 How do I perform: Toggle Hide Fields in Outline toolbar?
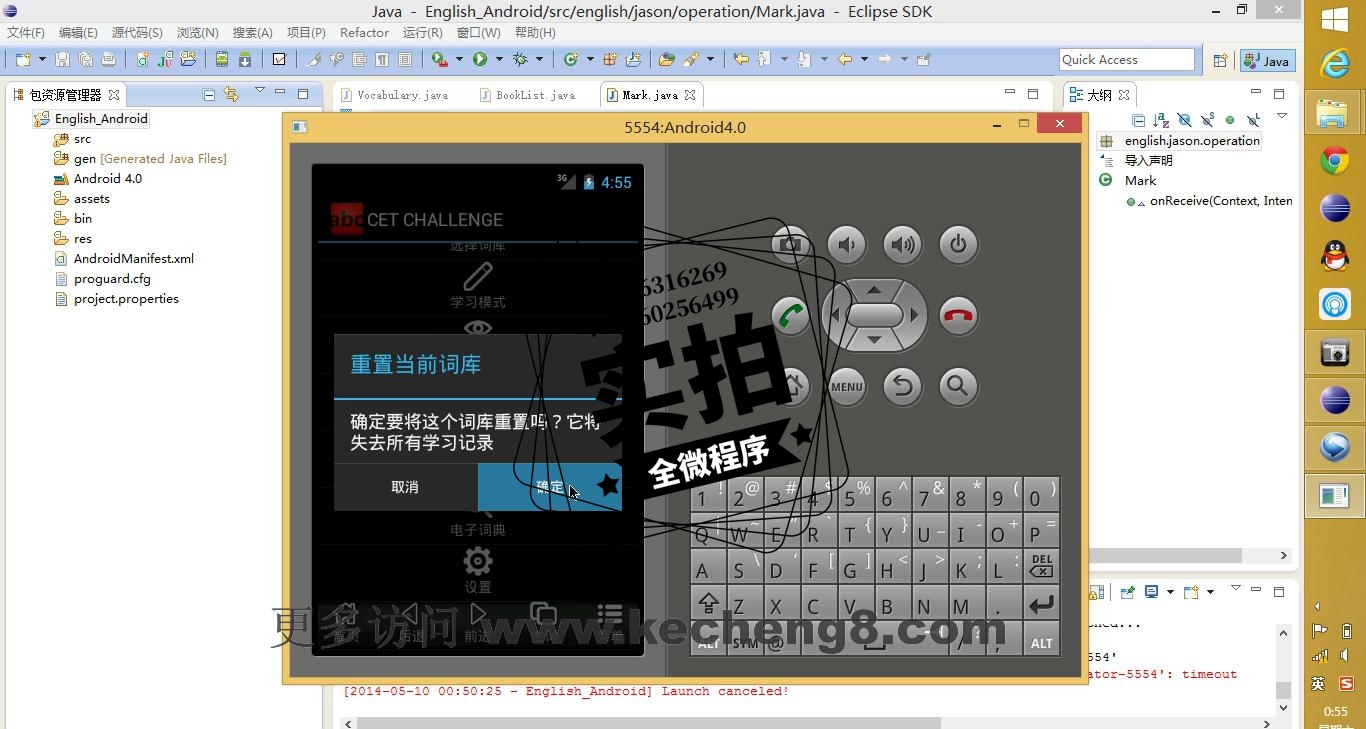click(1185, 120)
